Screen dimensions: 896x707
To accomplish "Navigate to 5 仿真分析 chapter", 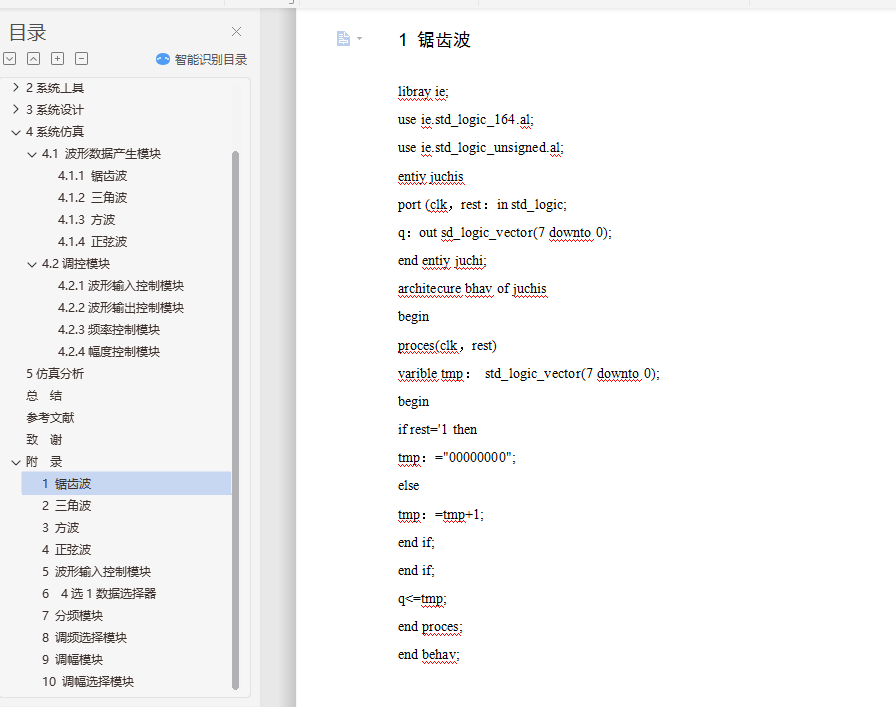I will click(55, 374).
